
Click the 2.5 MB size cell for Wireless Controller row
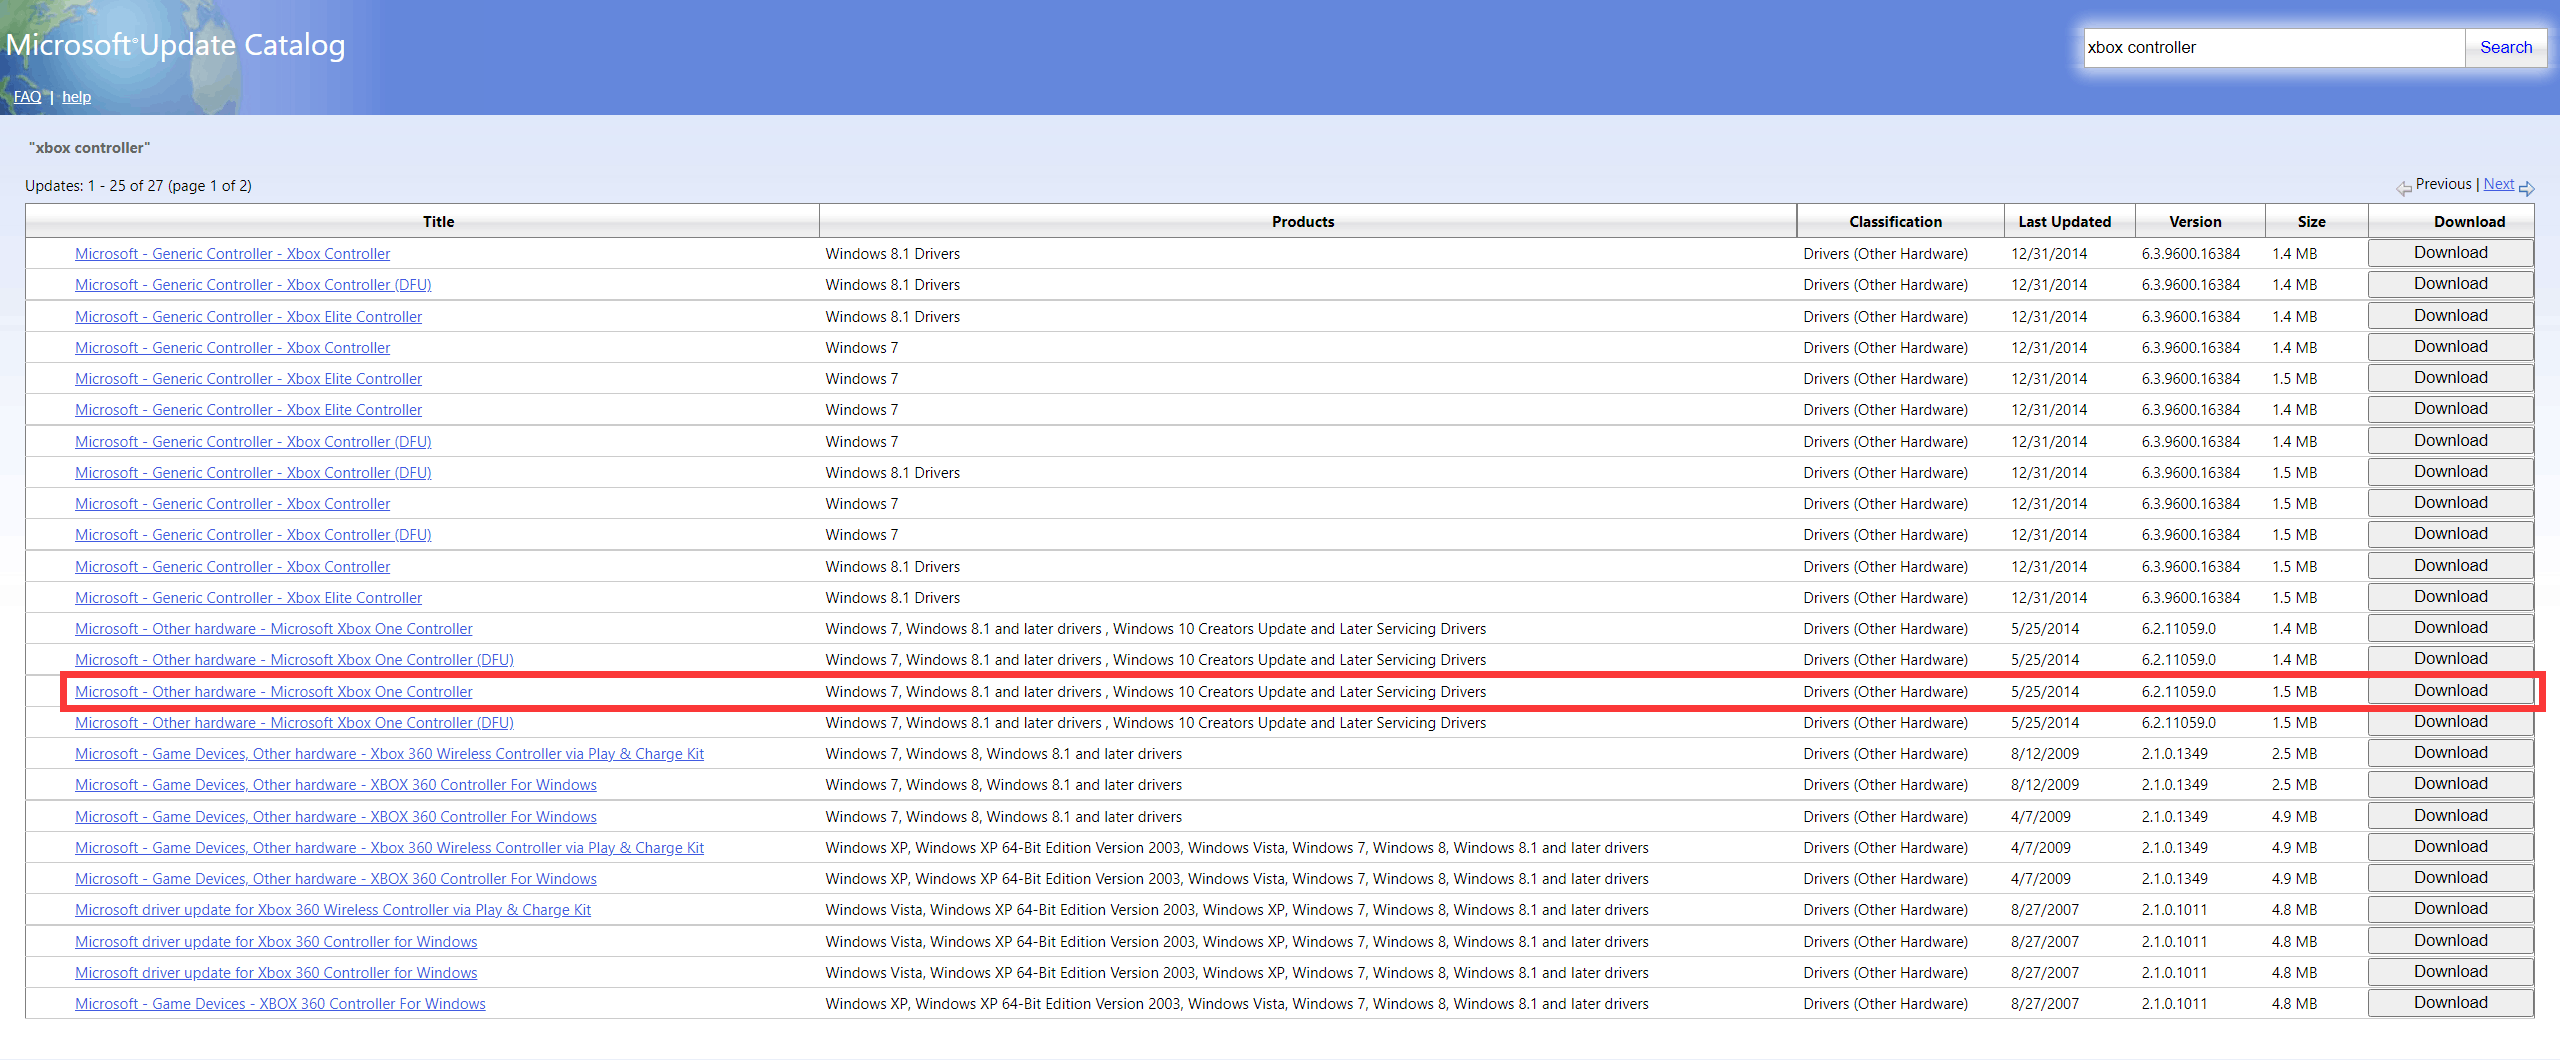(2294, 754)
